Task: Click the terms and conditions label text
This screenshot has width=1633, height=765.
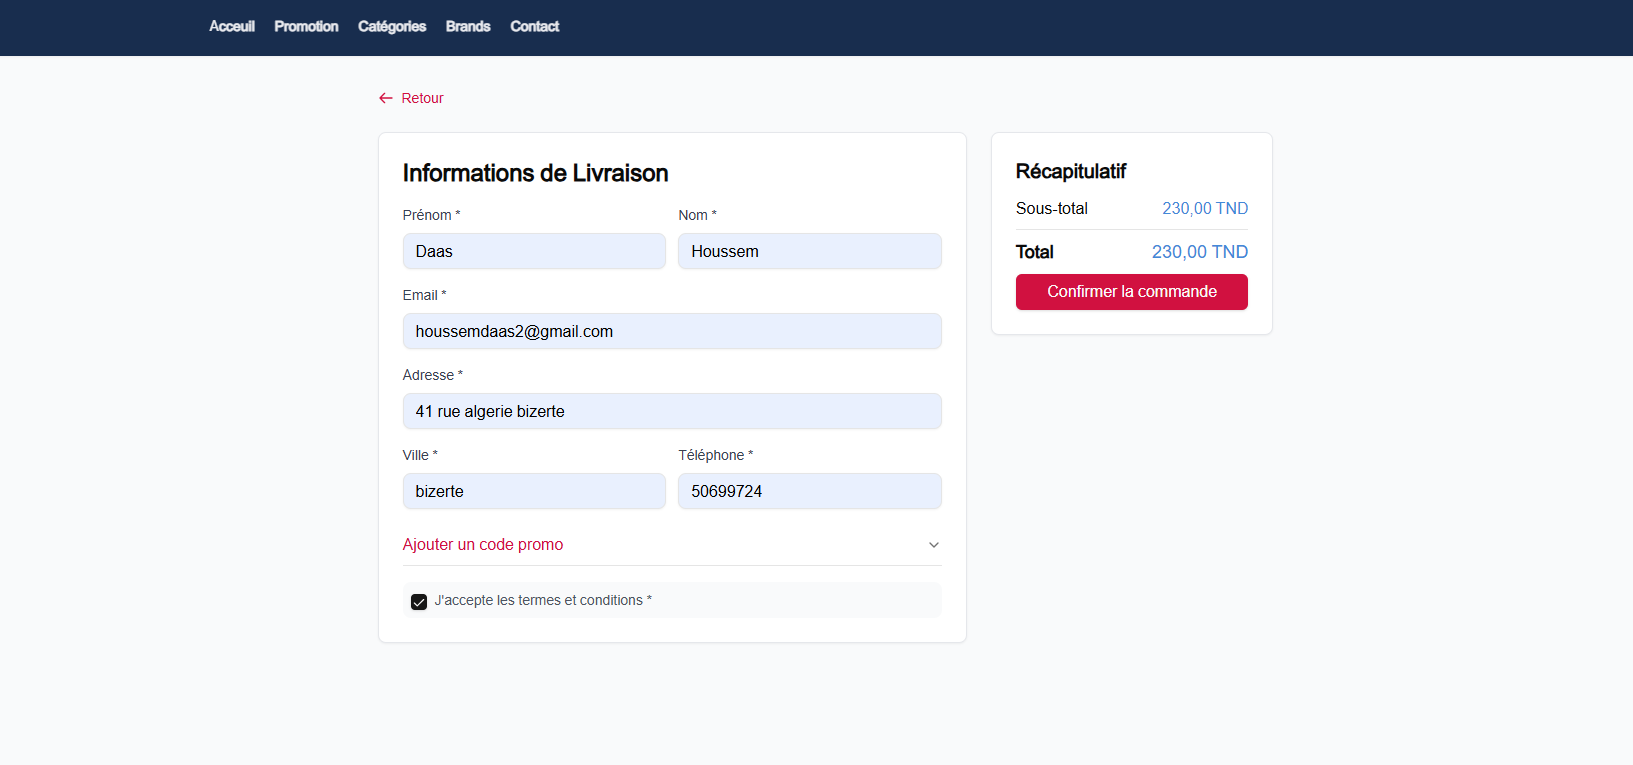Action: tap(542, 600)
